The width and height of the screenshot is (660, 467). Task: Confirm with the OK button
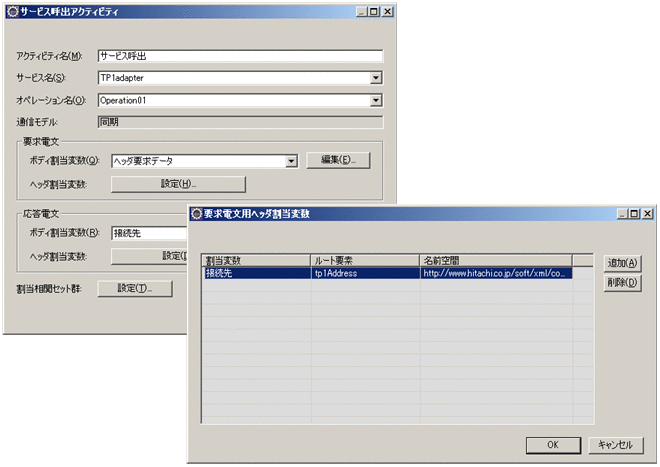tap(553, 445)
